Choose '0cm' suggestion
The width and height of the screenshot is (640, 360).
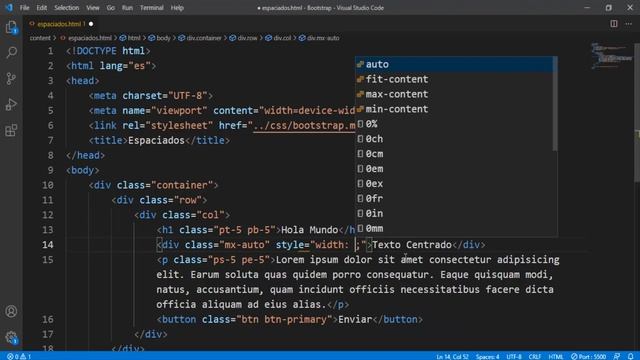454,154
